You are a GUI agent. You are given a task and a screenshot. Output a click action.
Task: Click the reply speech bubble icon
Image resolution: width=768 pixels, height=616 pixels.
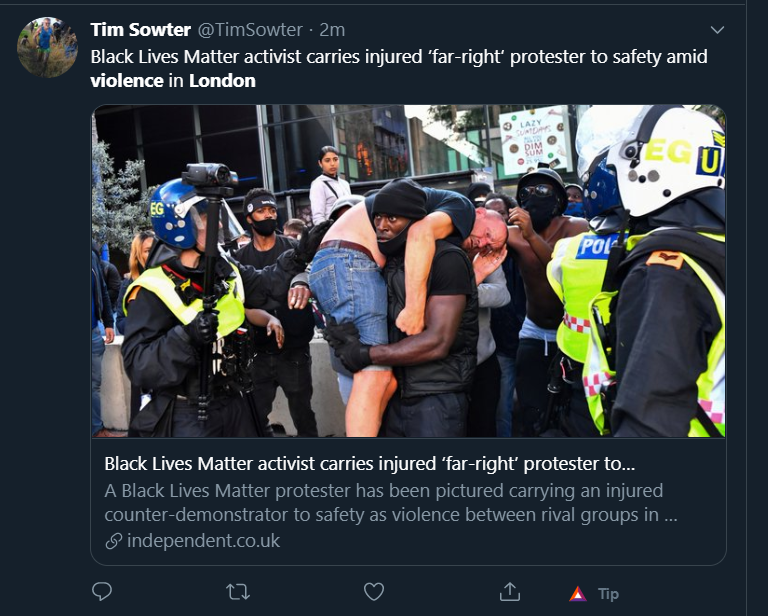[x=102, y=592]
